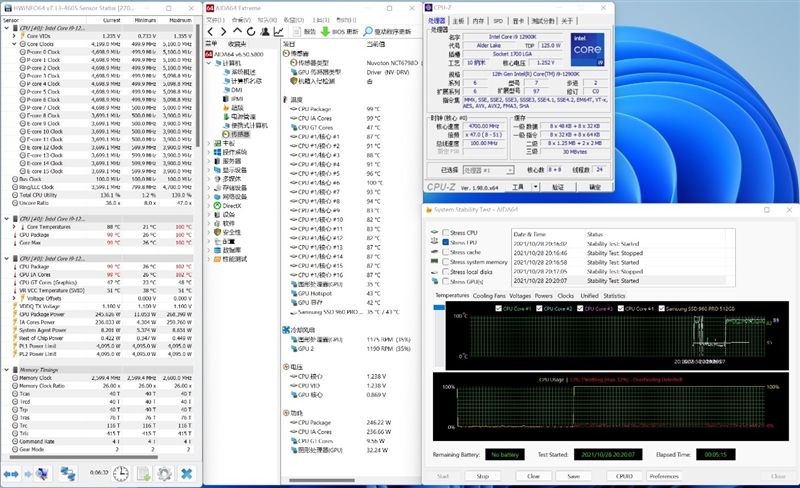This screenshot has width=800, height=488.
Task: Expand motherboard node below sensor item
Action: coord(209,143)
